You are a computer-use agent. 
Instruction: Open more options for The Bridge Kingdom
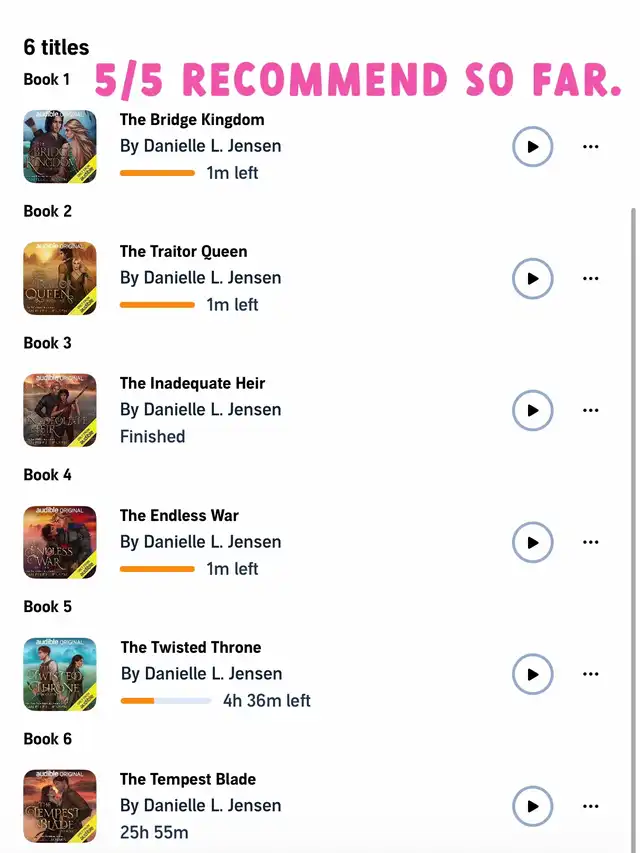[x=590, y=146]
